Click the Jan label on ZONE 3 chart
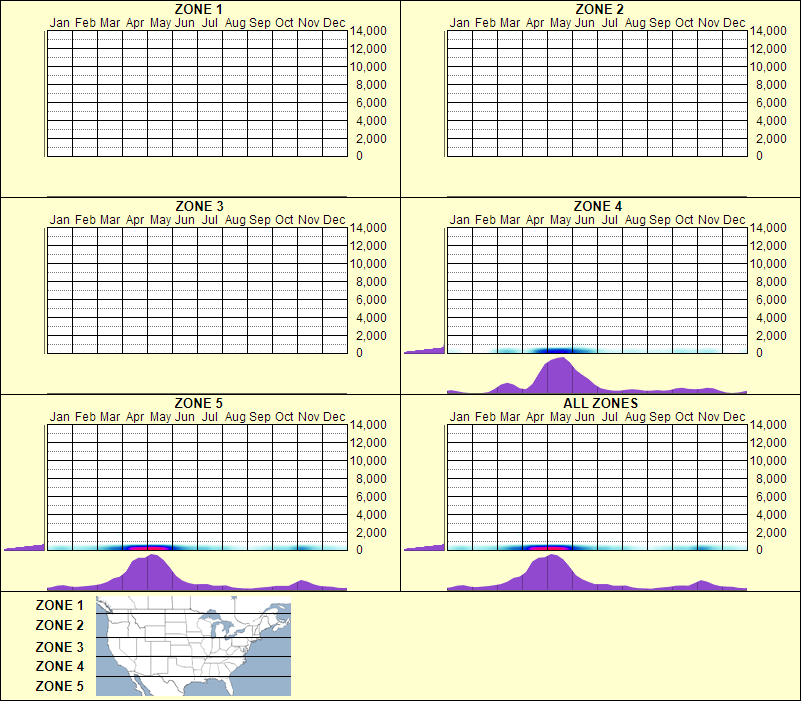Image resolution: width=801 pixels, height=701 pixels. (60, 219)
